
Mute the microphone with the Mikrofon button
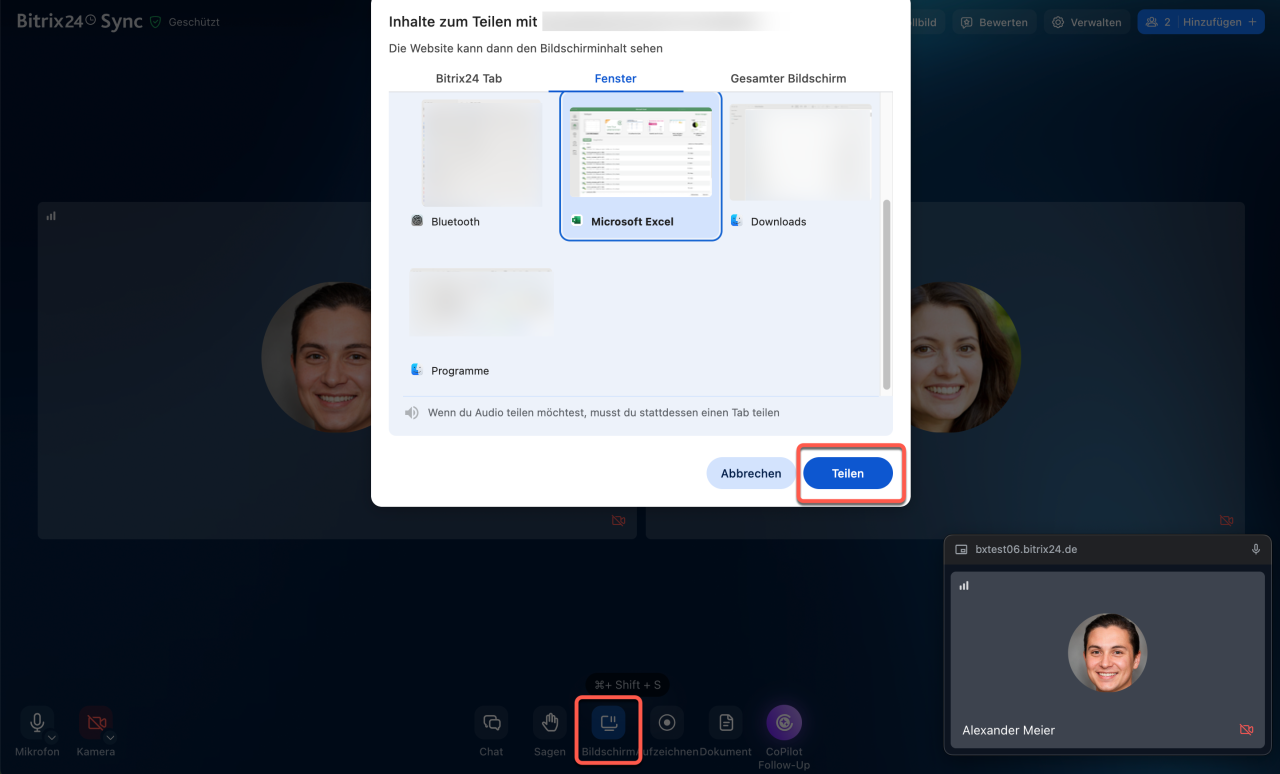pos(38,722)
